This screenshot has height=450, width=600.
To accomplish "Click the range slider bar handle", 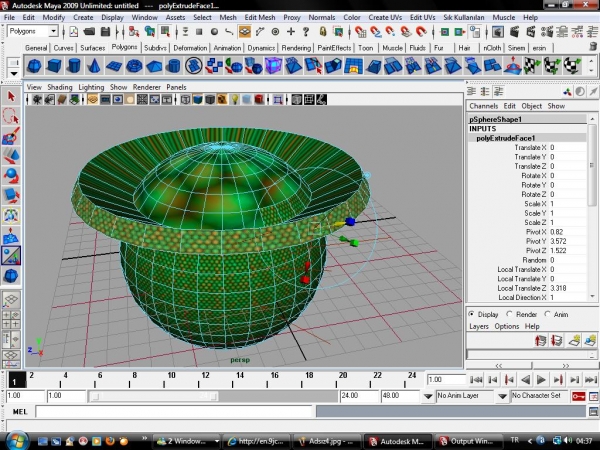I will click(x=155, y=396).
